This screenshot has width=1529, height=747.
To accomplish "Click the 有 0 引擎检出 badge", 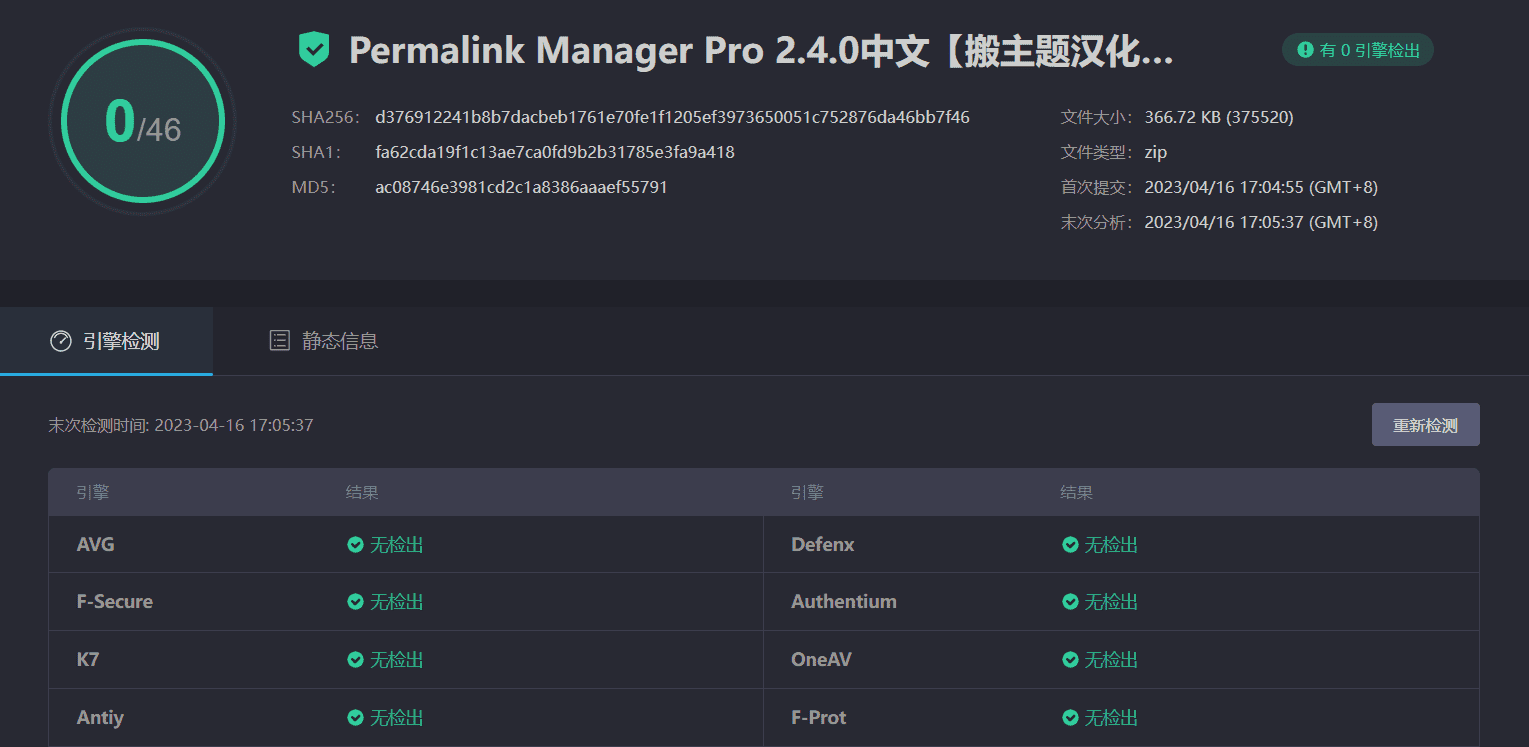I will click(1358, 50).
